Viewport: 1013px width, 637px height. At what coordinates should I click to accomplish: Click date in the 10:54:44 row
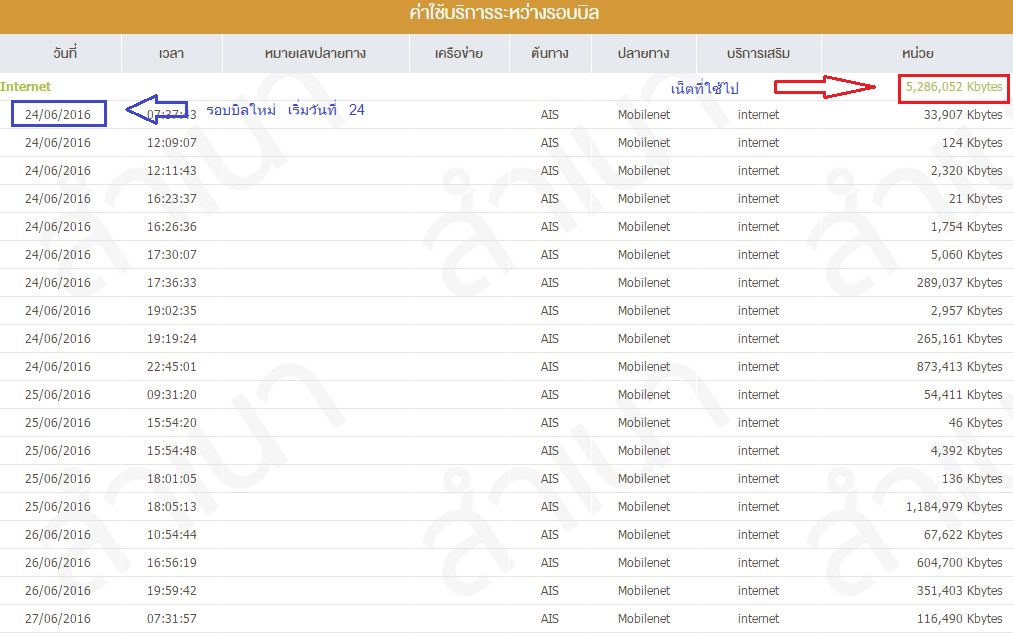click(57, 534)
